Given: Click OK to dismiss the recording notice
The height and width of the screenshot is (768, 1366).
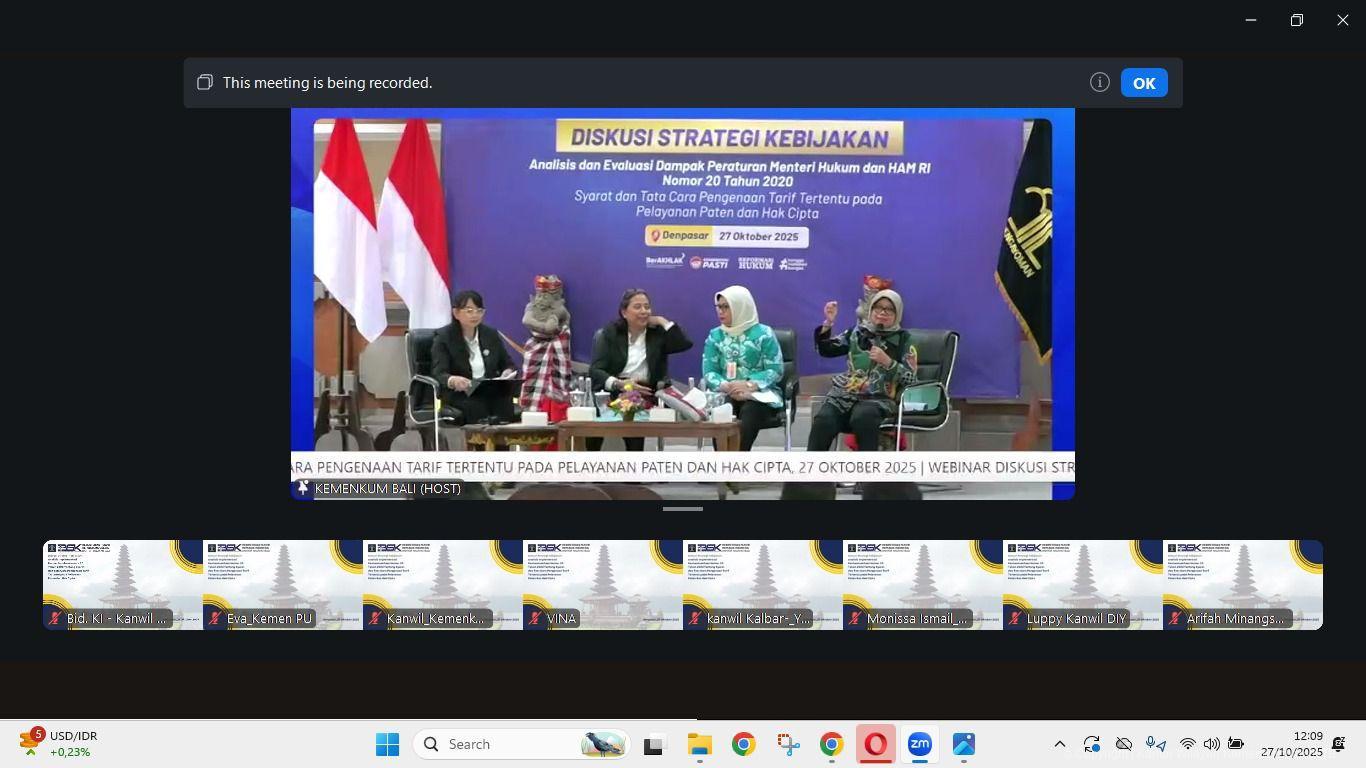Looking at the screenshot, I should [x=1144, y=83].
